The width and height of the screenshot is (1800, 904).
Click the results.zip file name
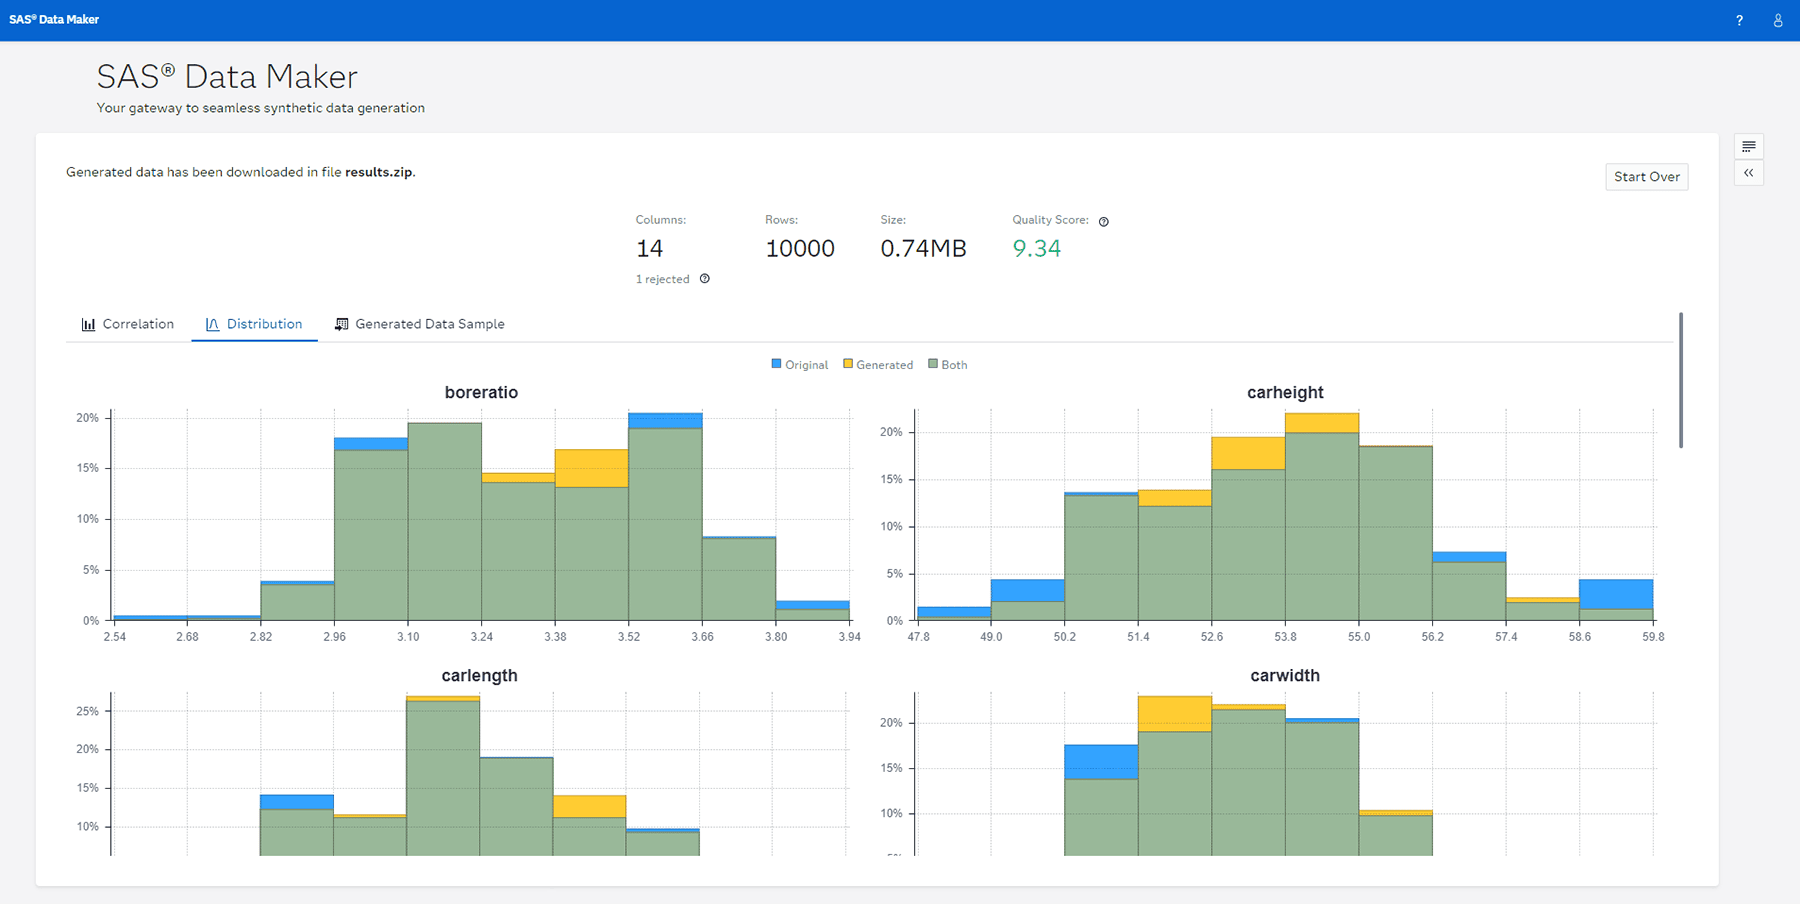(380, 171)
